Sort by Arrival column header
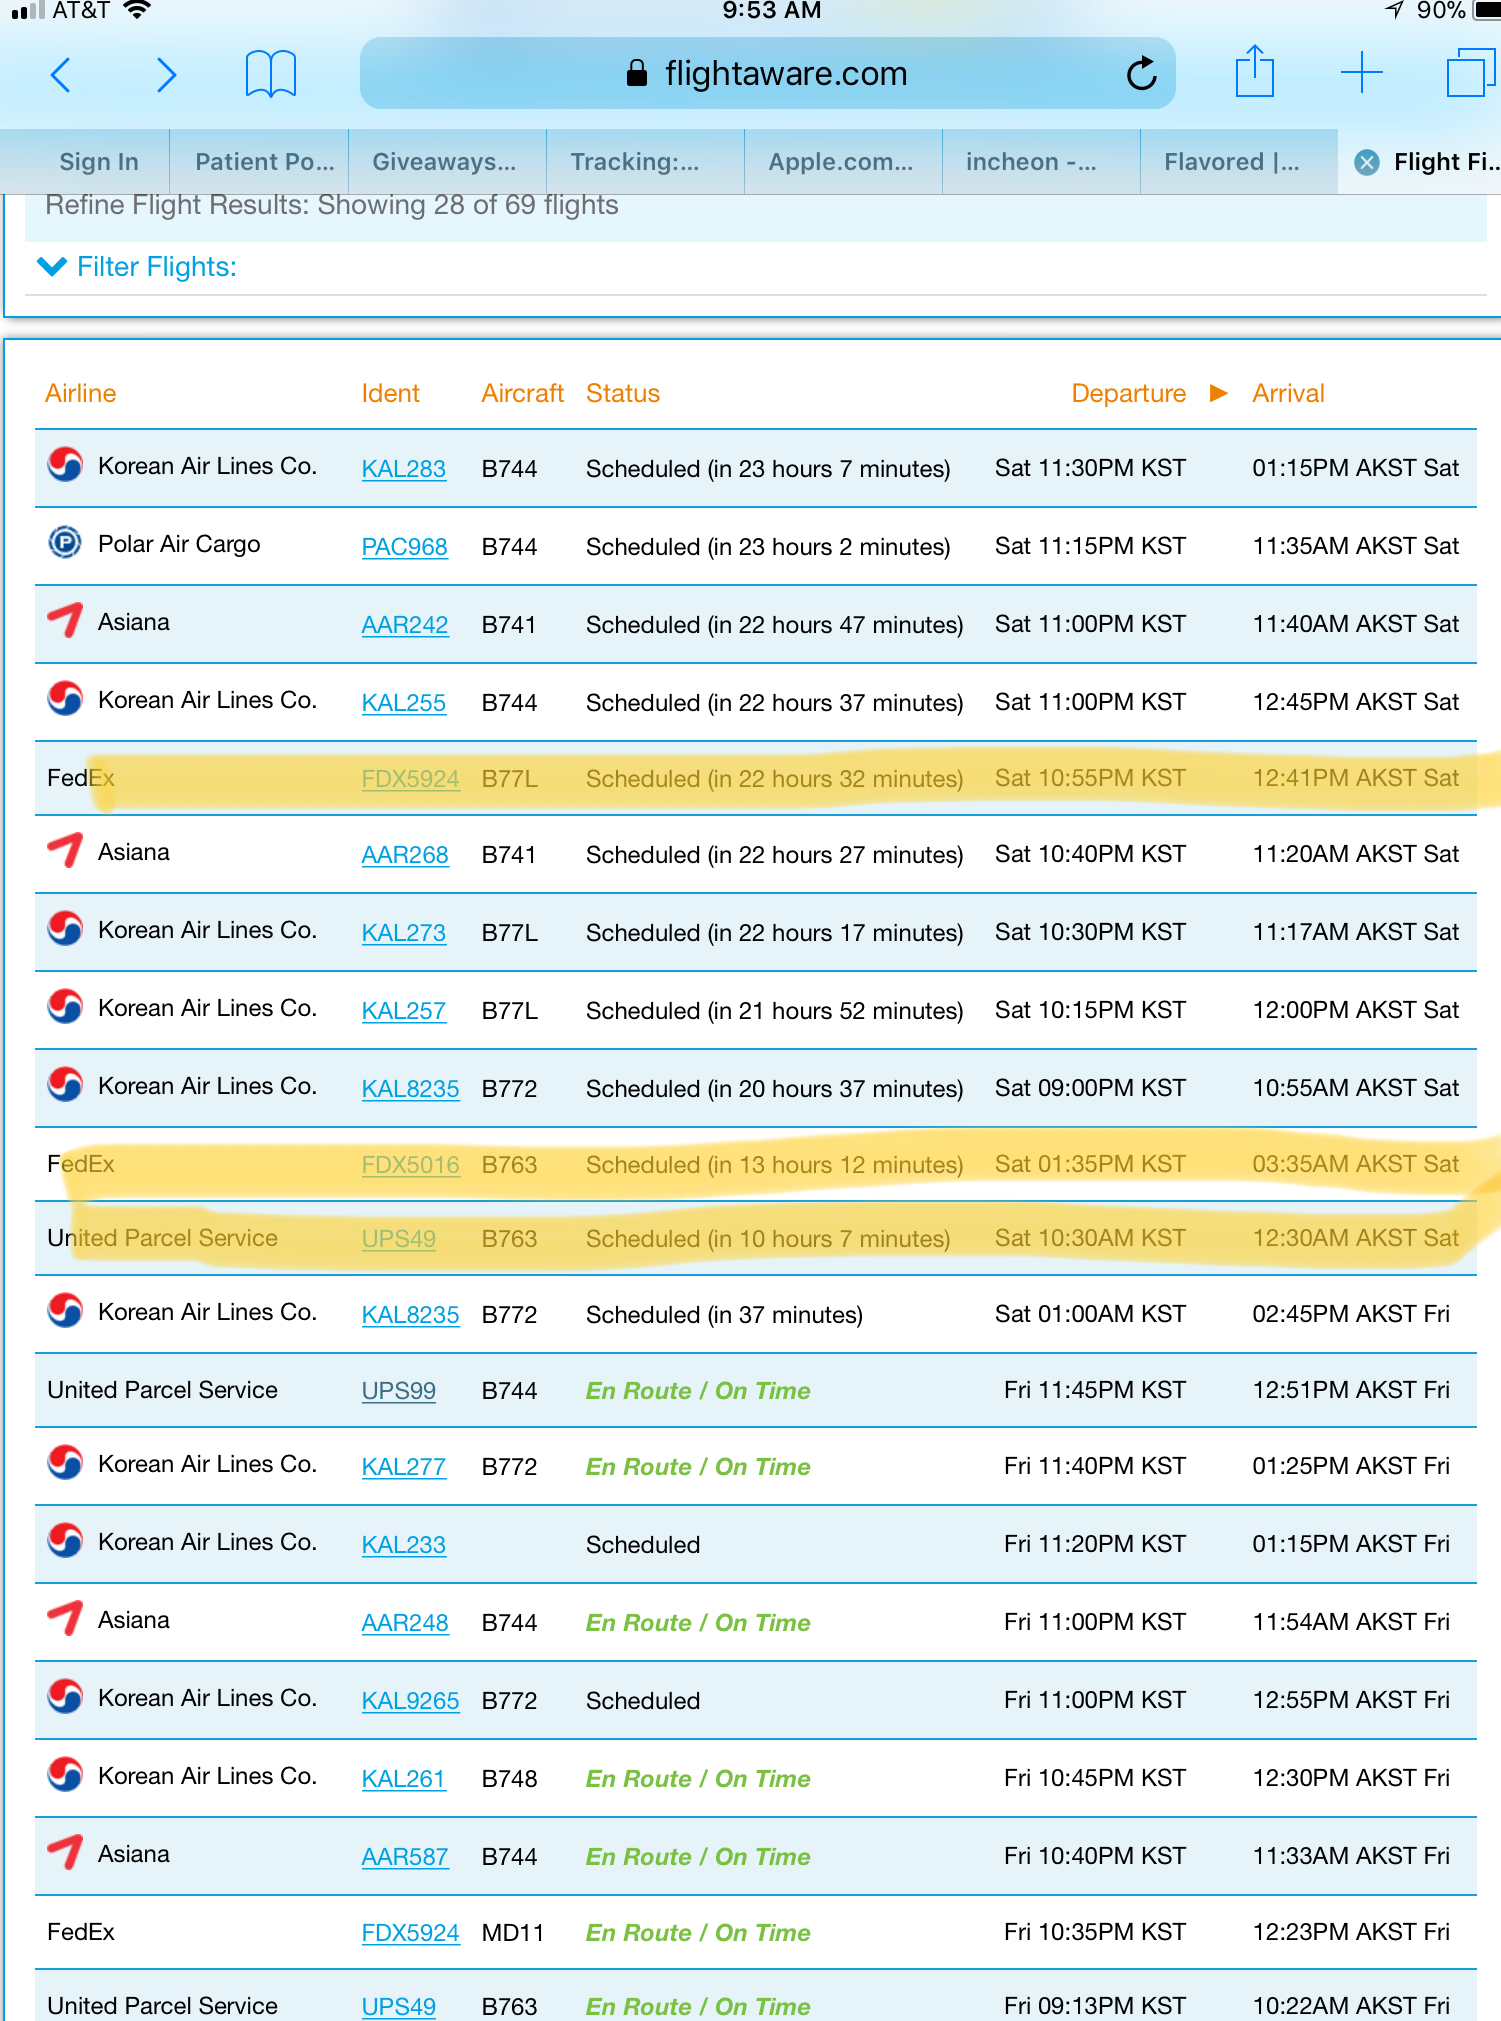The image size is (1501, 2021). [1288, 393]
